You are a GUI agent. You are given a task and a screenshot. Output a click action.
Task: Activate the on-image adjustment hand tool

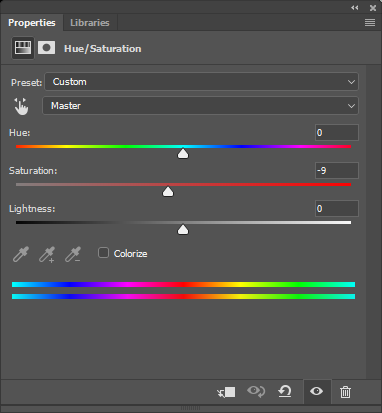click(x=21, y=106)
